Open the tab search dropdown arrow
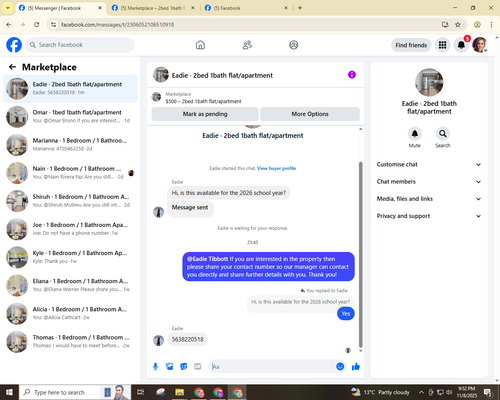Viewport: 500px width, 400px height. click(7, 8)
